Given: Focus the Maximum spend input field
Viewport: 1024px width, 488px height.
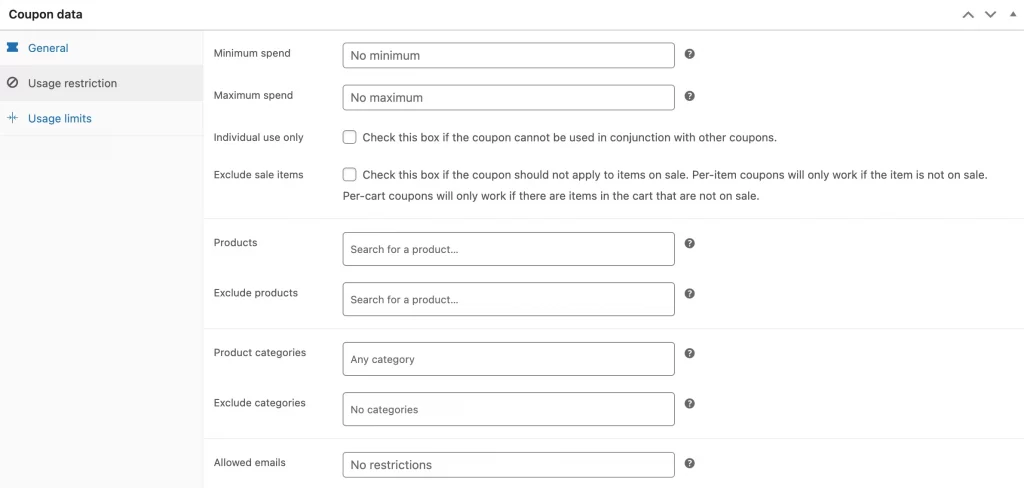Looking at the screenshot, I should [x=509, y=97].
